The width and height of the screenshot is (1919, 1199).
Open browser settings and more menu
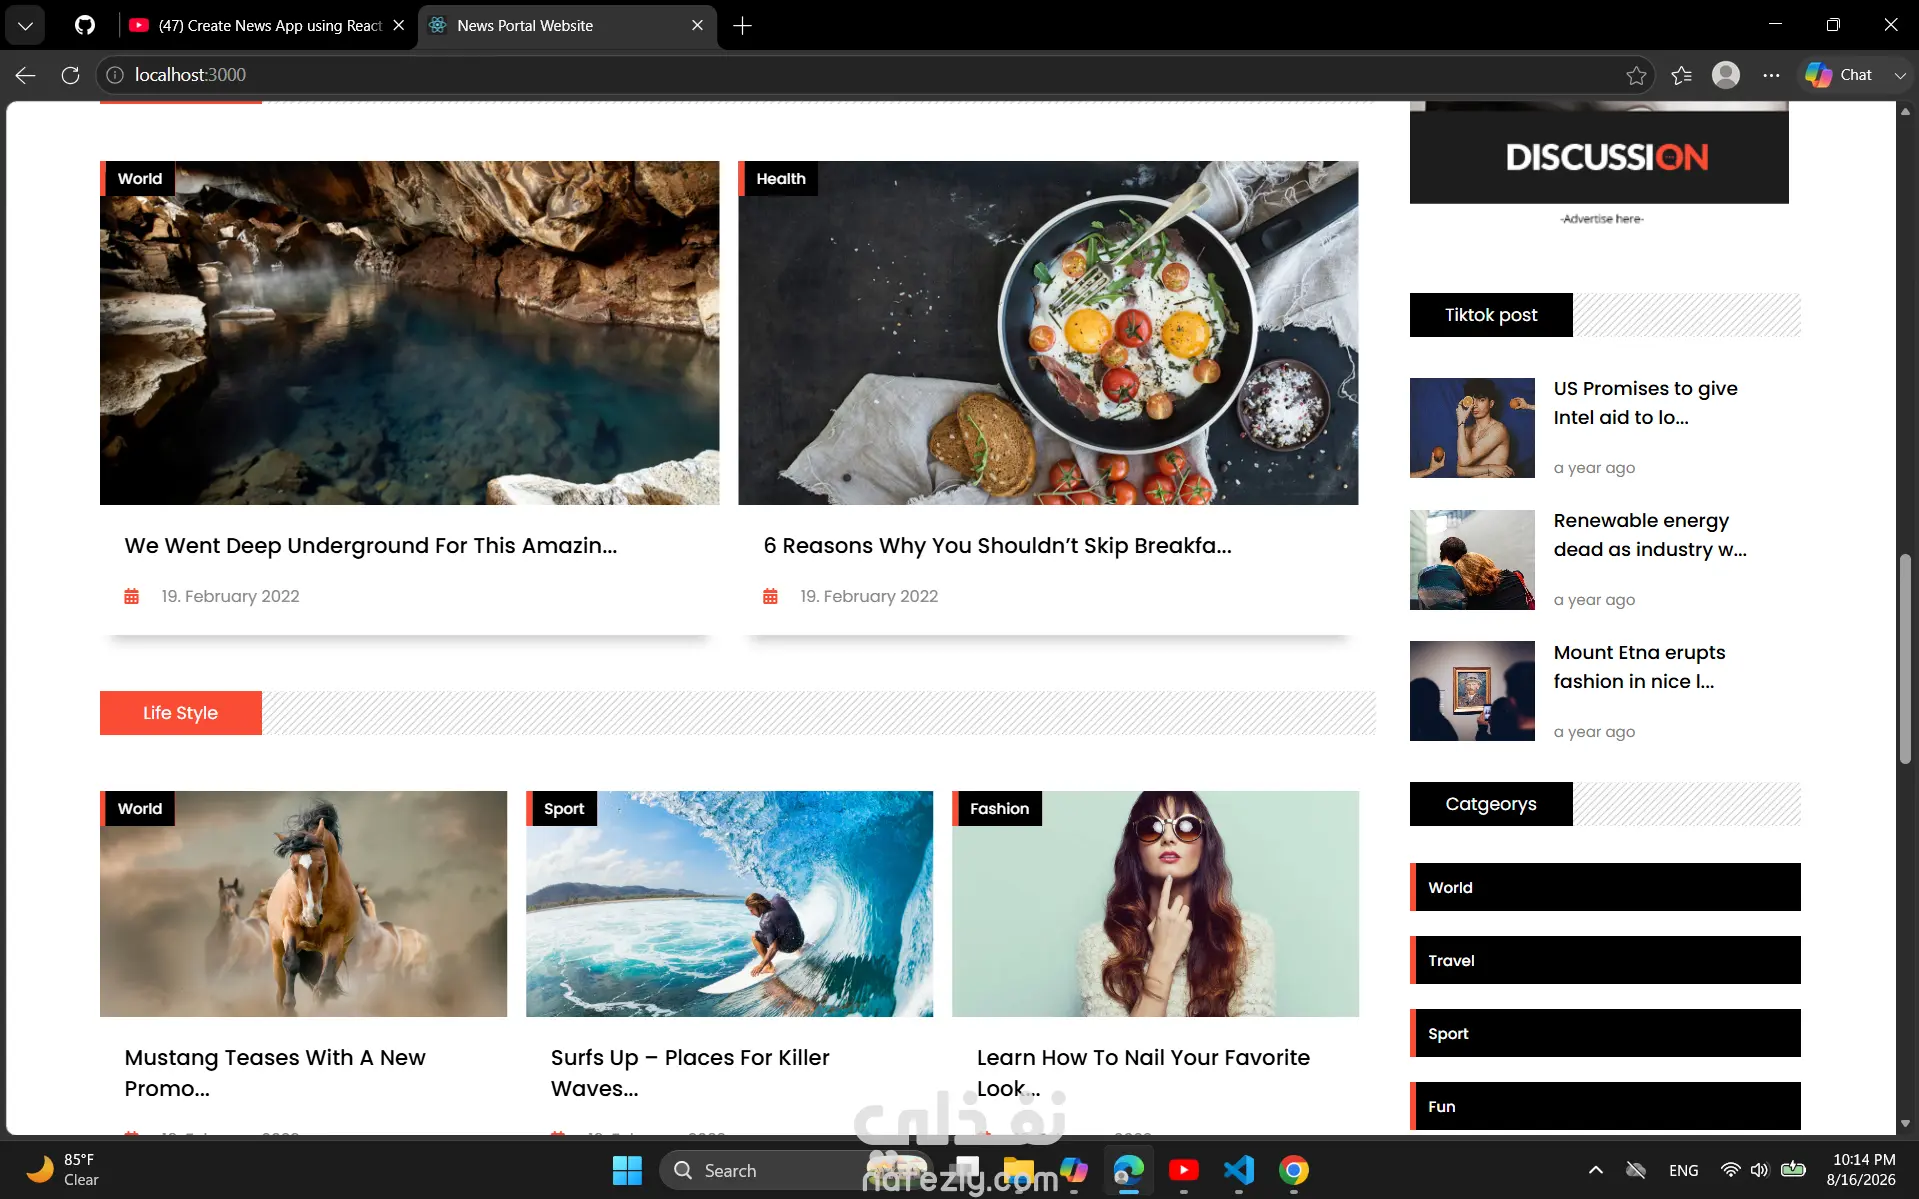[x=1771, y=75]
